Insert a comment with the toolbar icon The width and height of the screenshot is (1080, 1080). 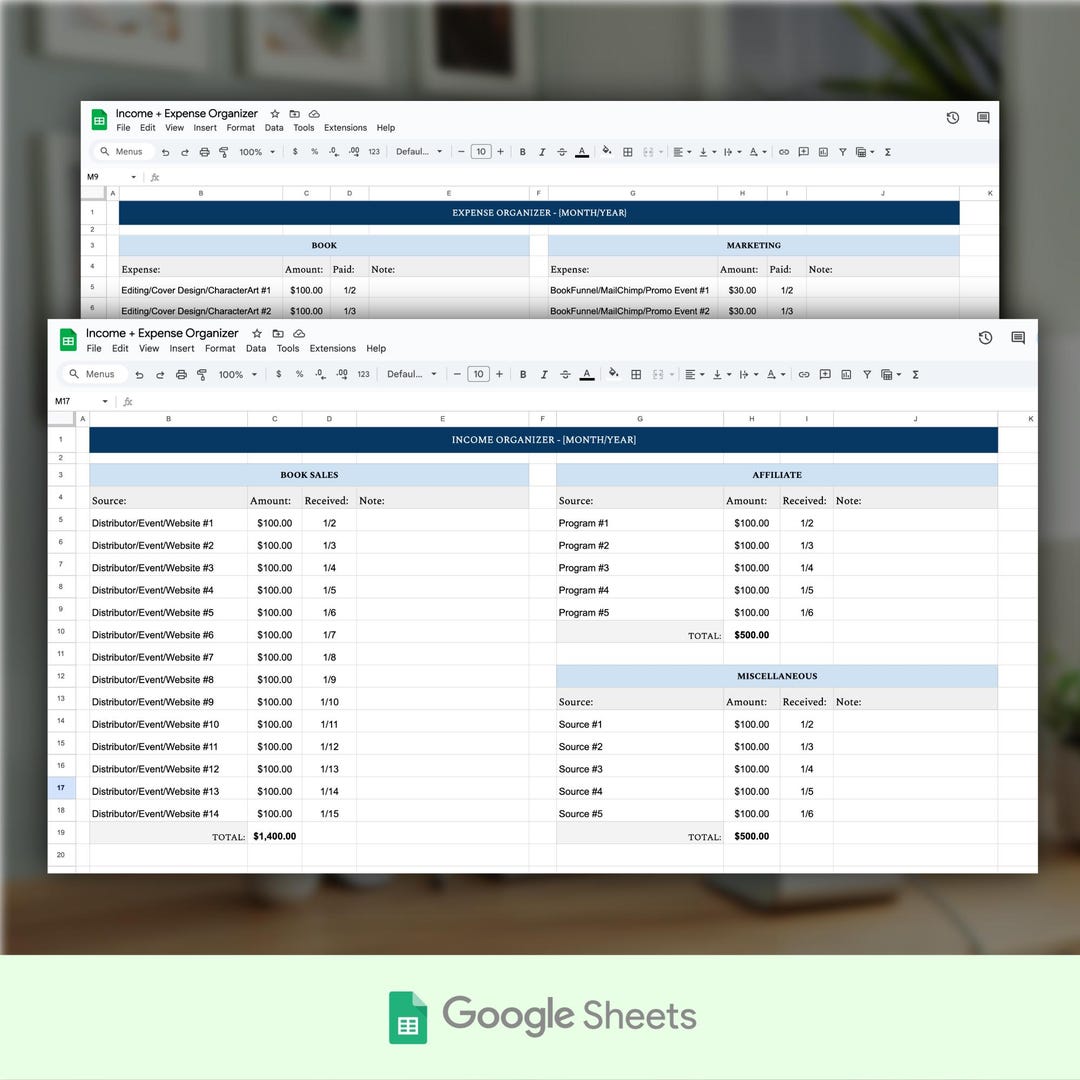tap(825, 374)
